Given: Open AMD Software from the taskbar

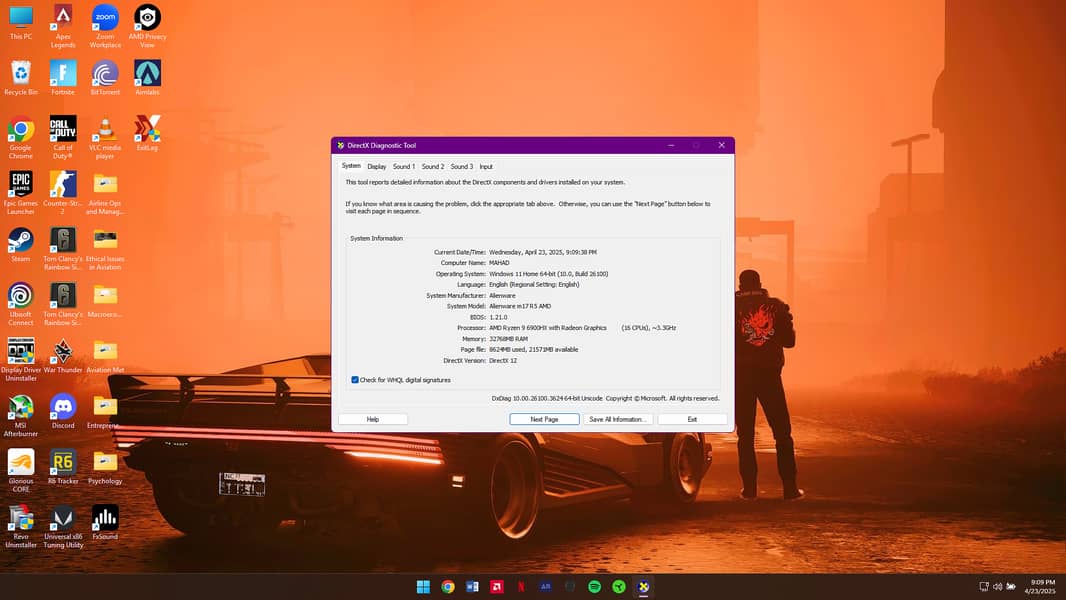Looking at the screenshot, I should pos(496,586).
